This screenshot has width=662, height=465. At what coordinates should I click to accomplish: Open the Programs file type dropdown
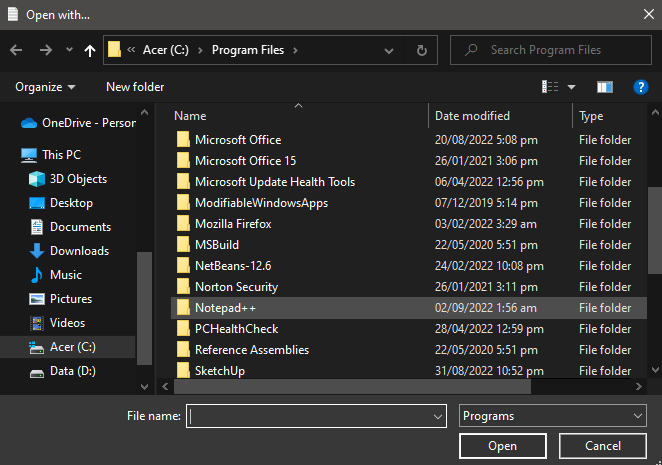[553, 416]
